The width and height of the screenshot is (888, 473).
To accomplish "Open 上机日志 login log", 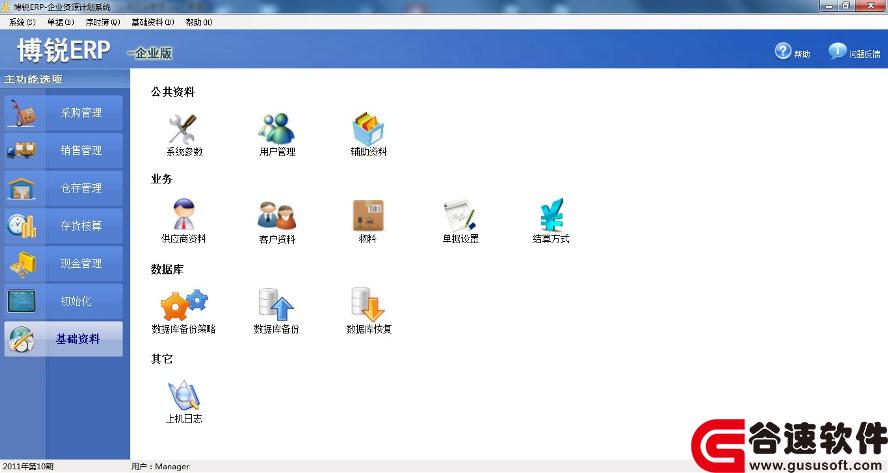I will click(183, 395).
